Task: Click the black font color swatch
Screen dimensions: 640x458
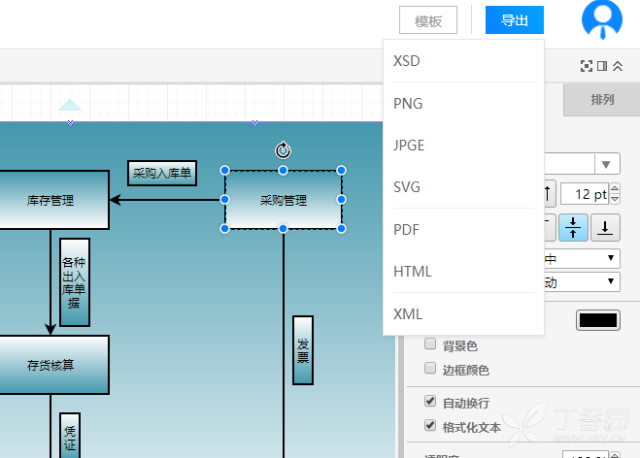Action: 598,320
